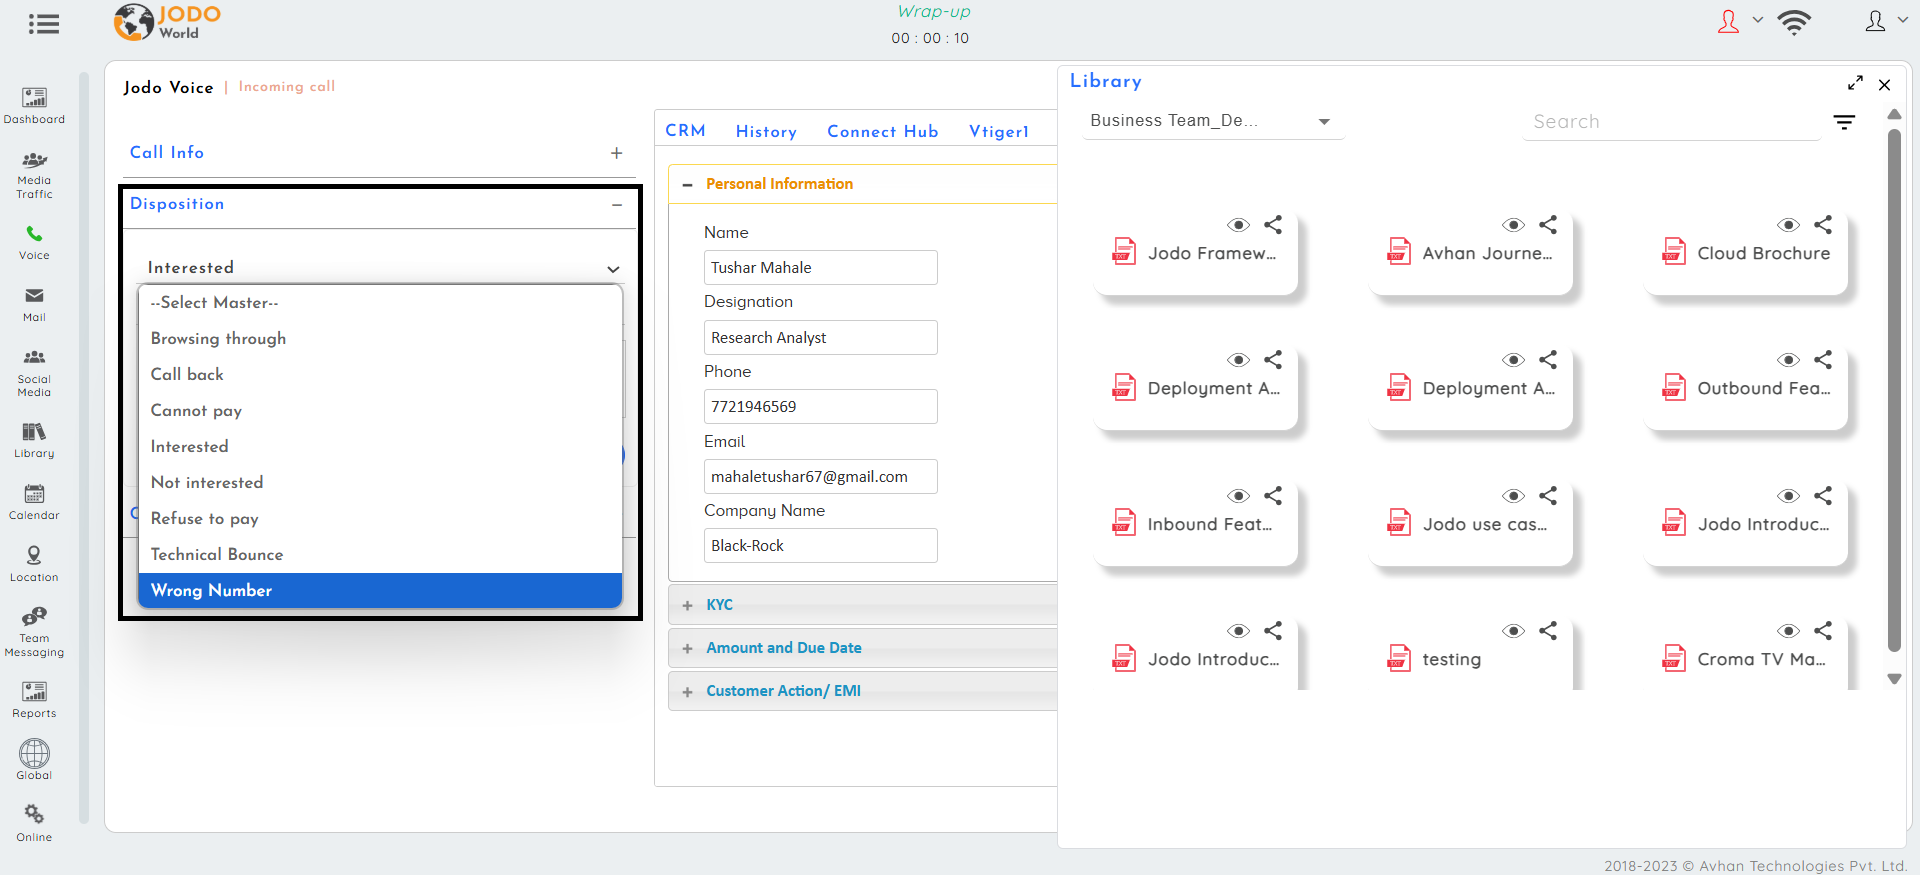Viewport: 1920px width, 875px height.
Task: Open Team Messaging in sidebar
Action: click(34, 632)
